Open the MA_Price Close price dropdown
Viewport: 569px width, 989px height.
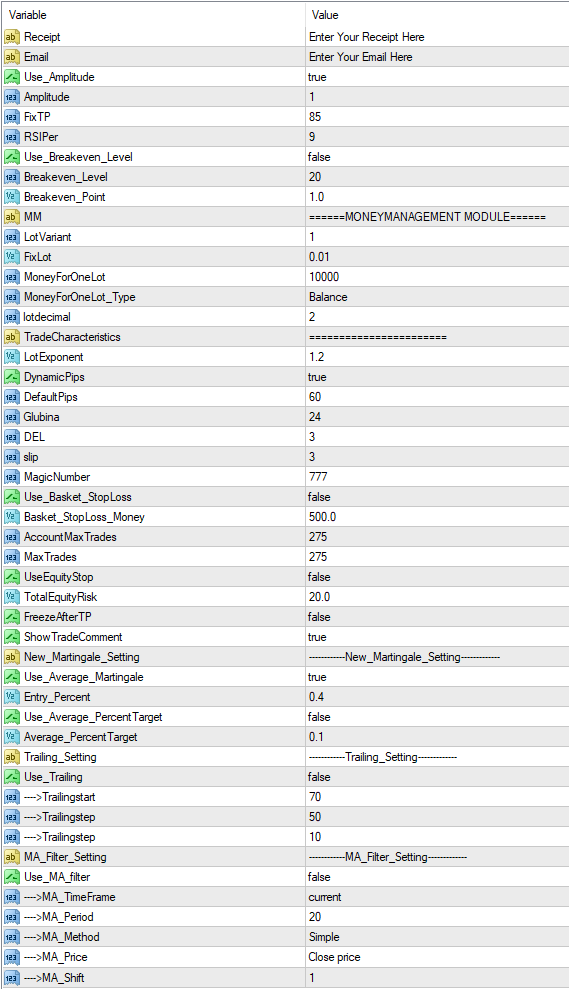point(437,957)
